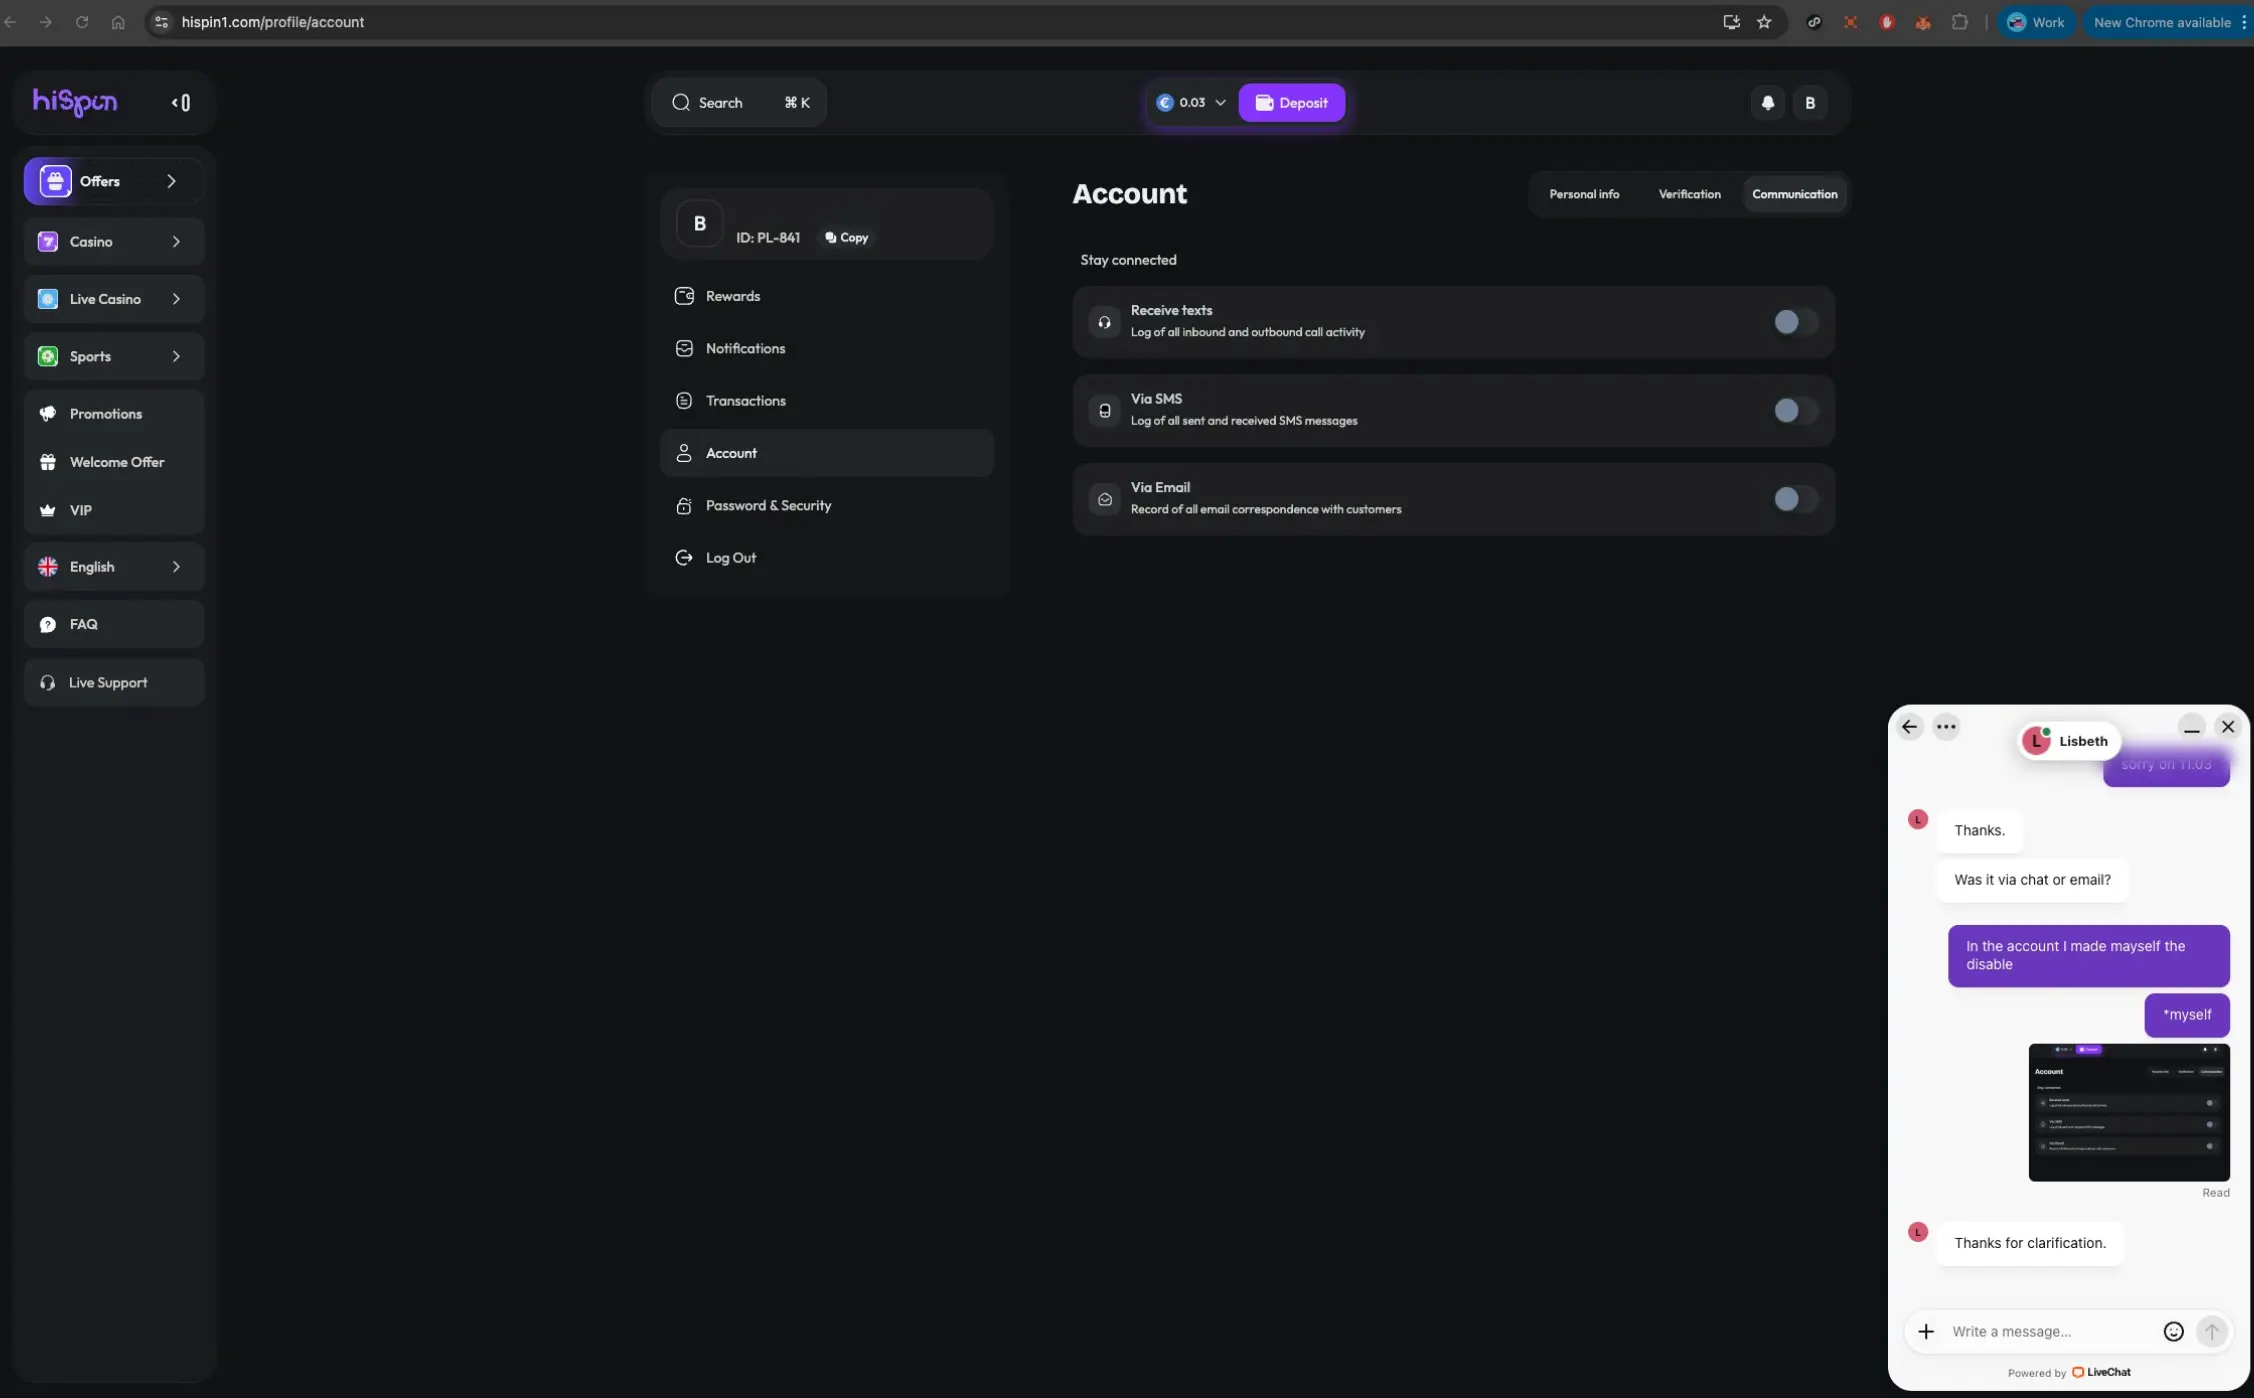Expand the Casino submenu chevron

(x=176, y=242)
